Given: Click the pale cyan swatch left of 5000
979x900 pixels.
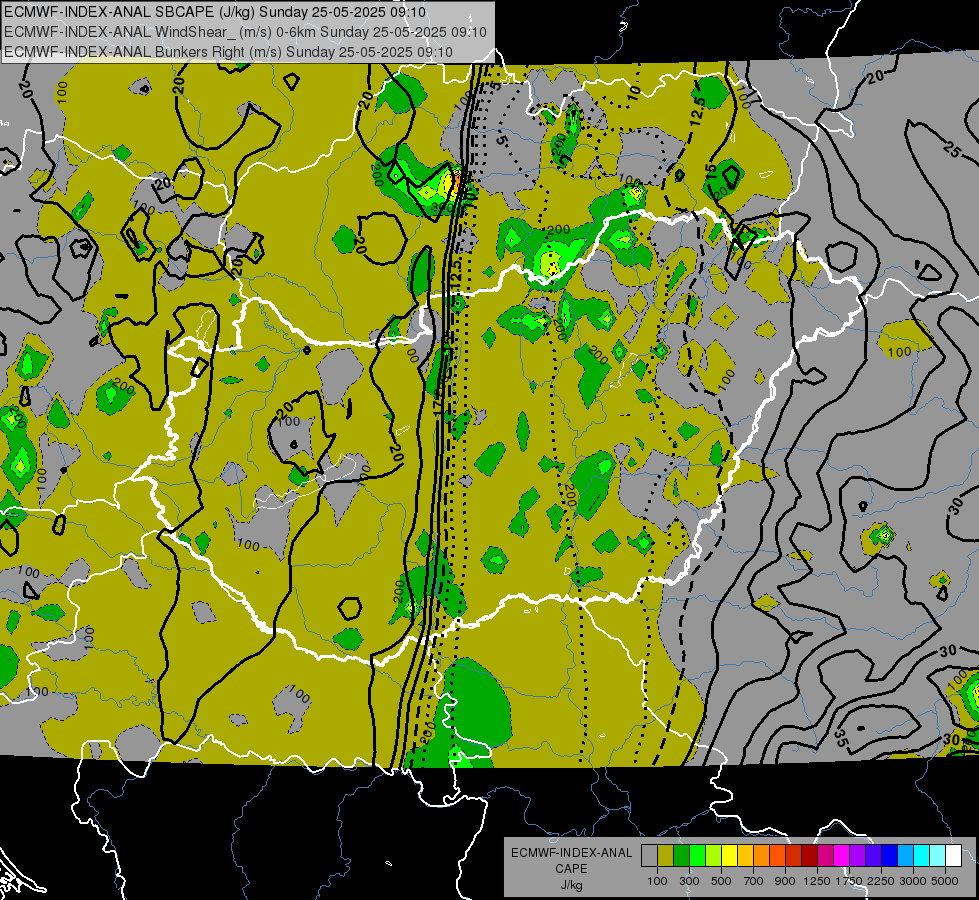Looking at the screenshot, I should click(938, 856).
